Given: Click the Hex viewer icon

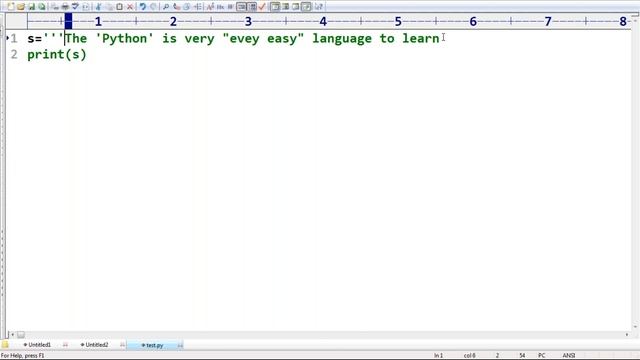Looking at the screenshot, I should pos(220,7).
